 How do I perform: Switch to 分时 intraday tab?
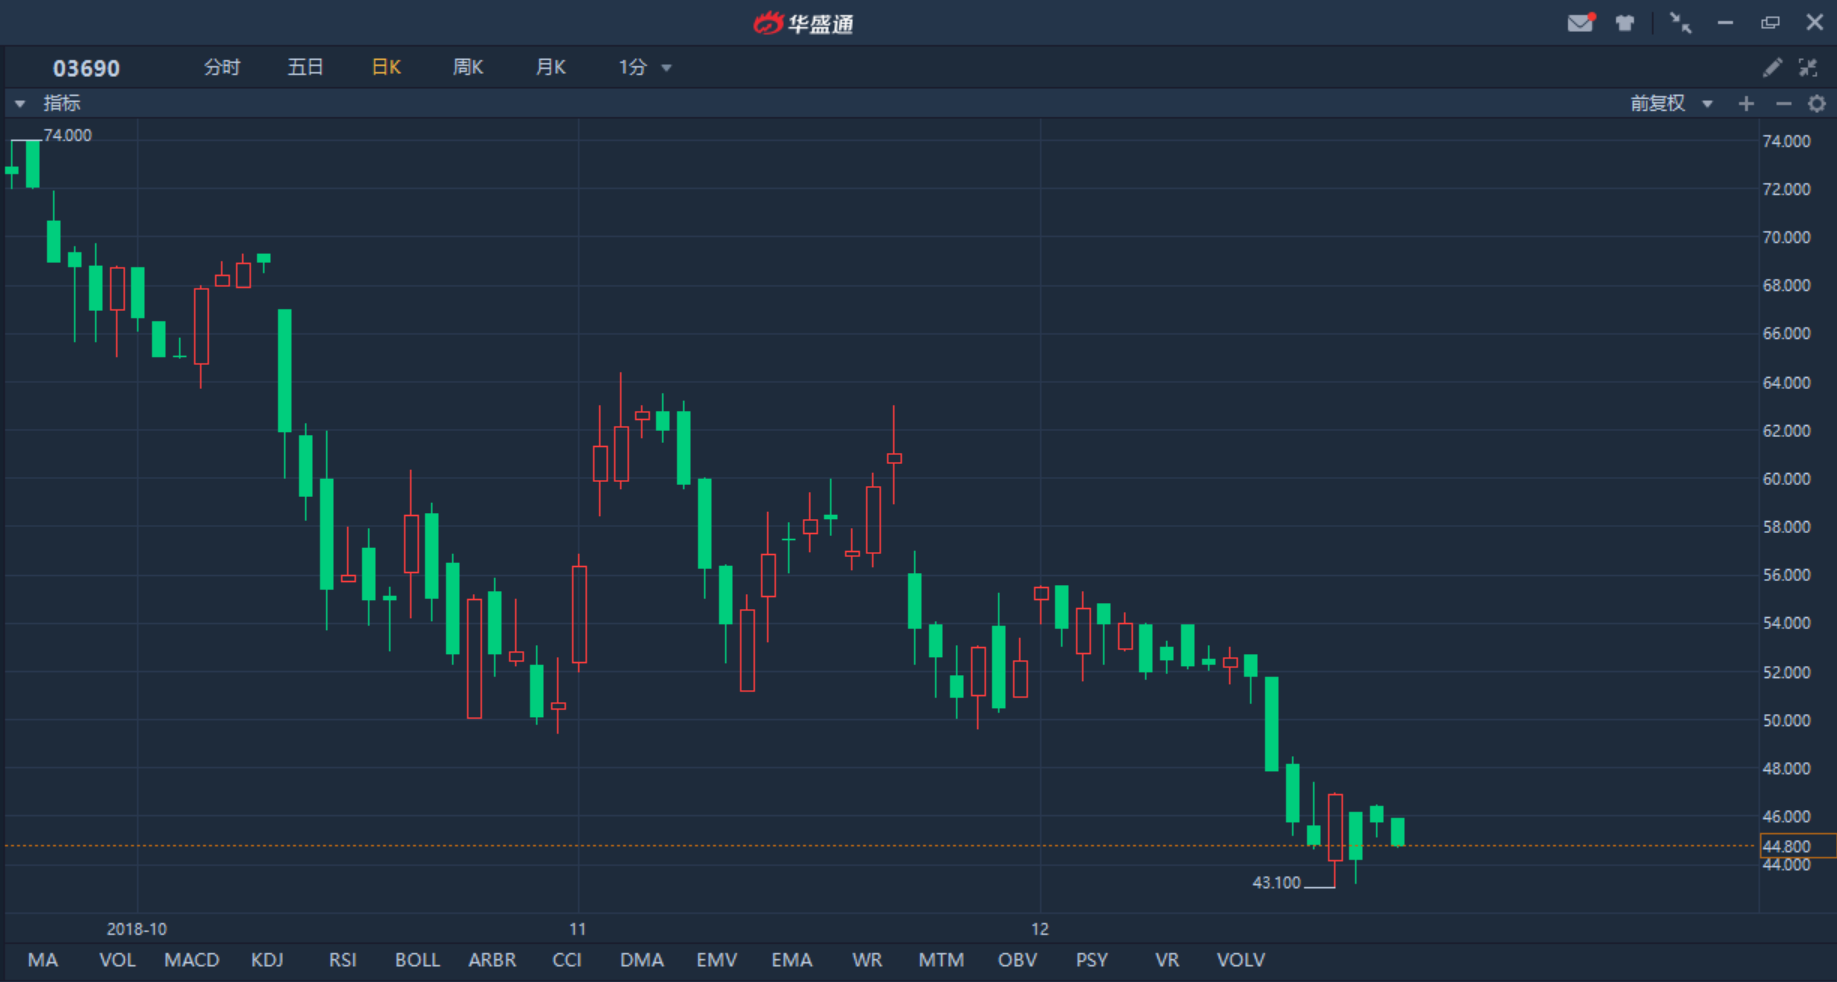tap(222, 68)
